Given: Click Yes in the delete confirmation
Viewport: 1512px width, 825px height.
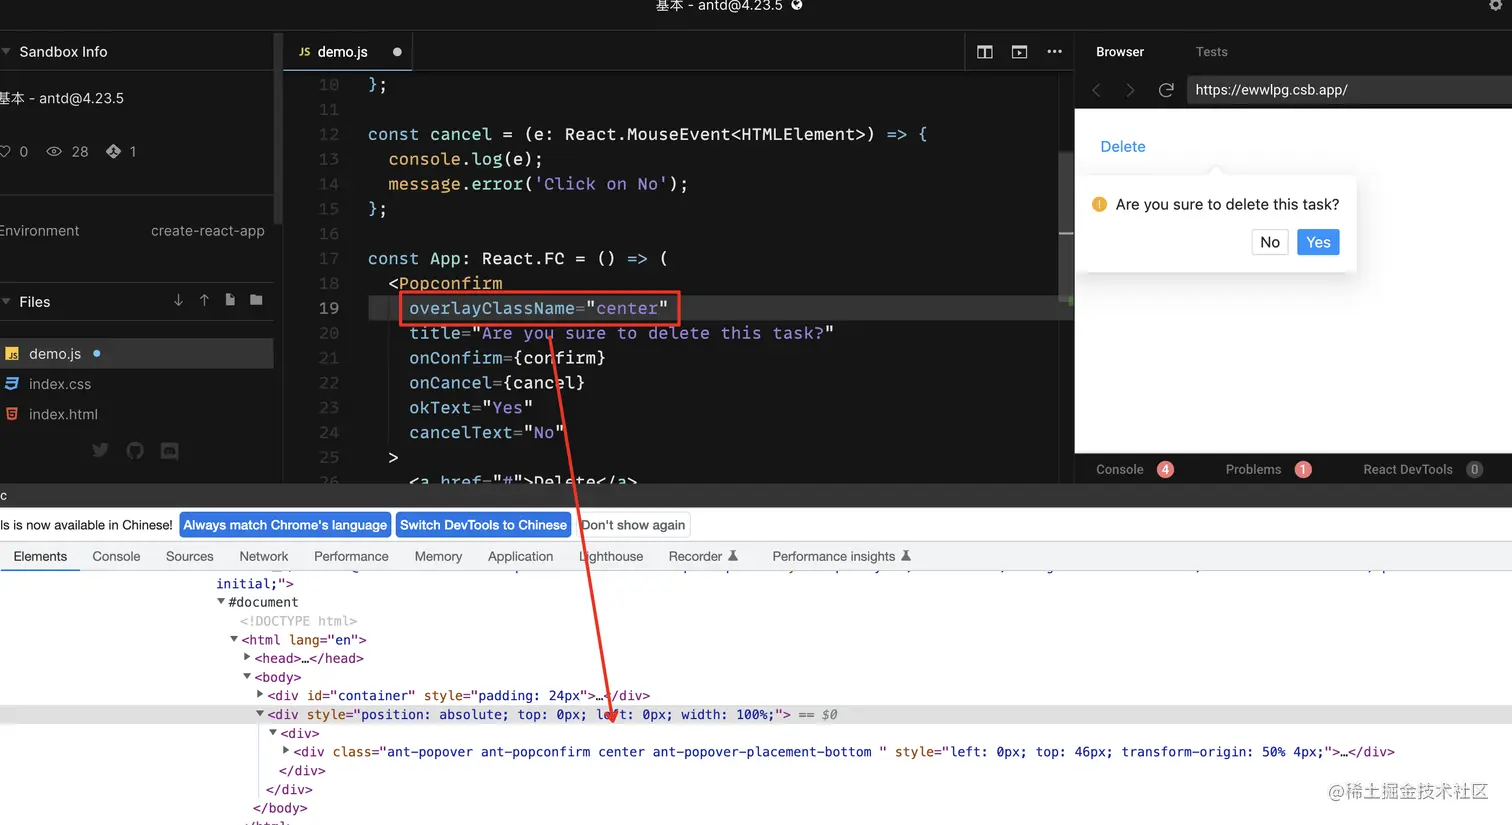Looking at the screenshot, I should 1318,242.
